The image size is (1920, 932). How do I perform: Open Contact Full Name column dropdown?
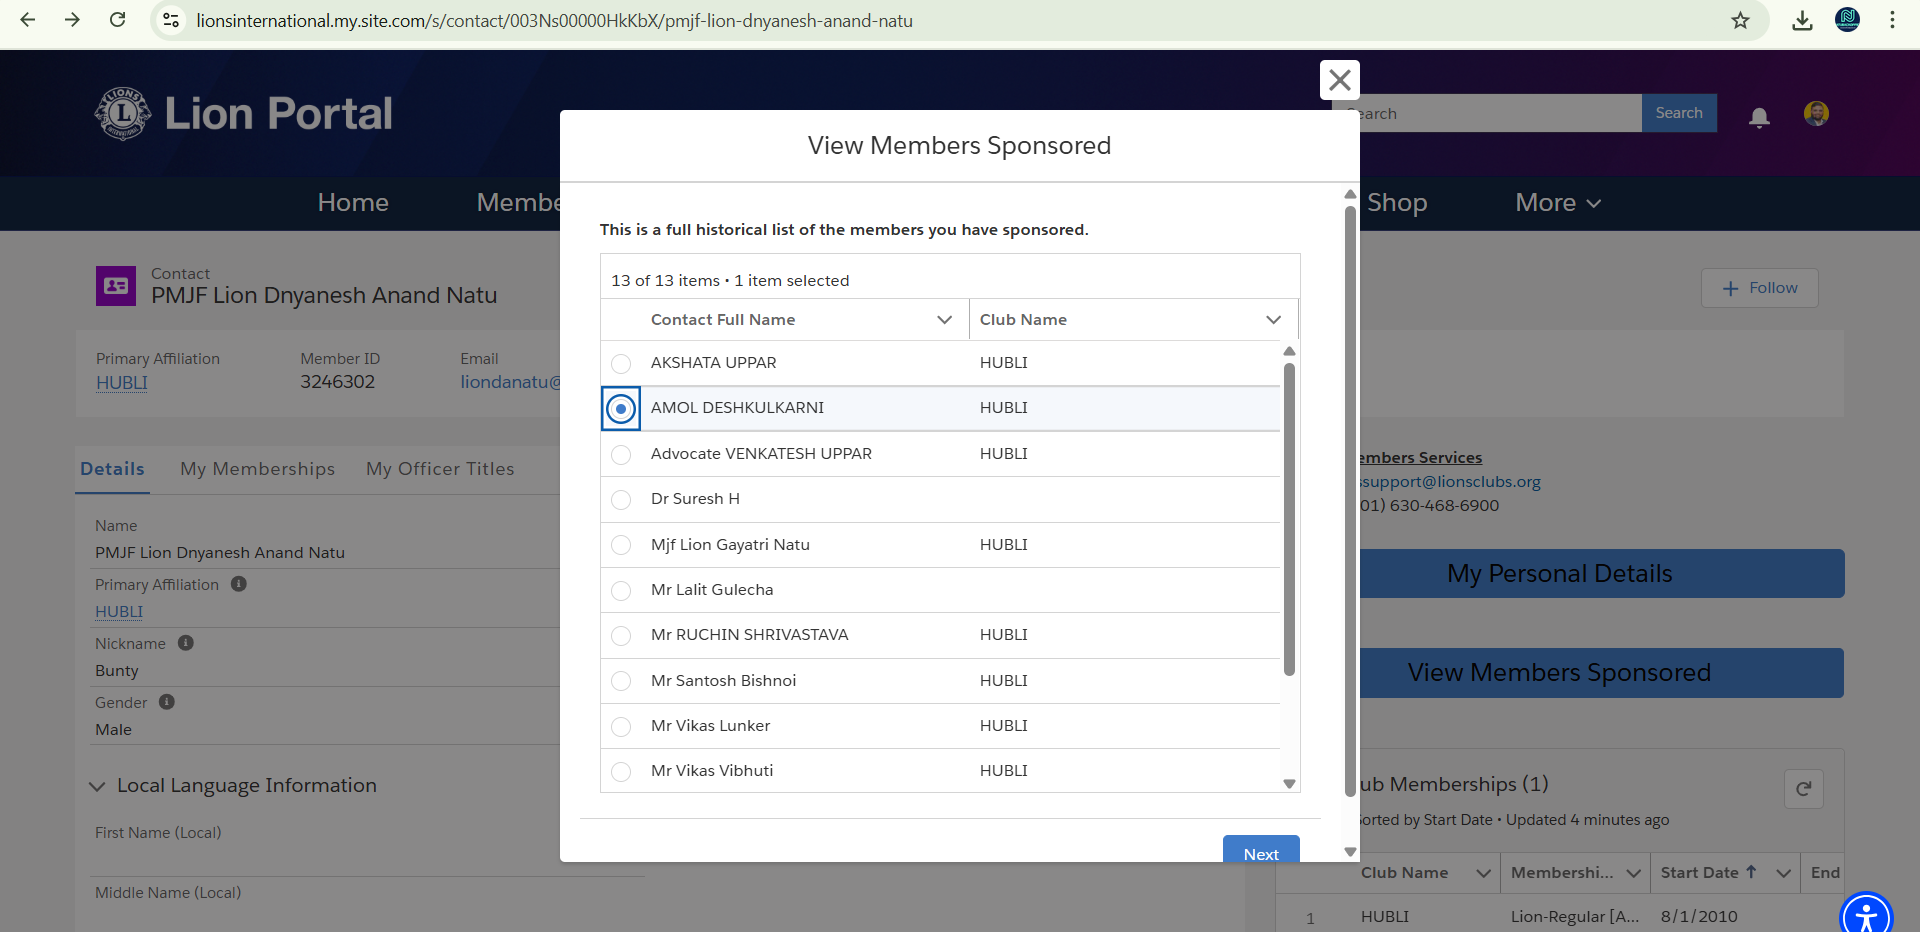944,320
